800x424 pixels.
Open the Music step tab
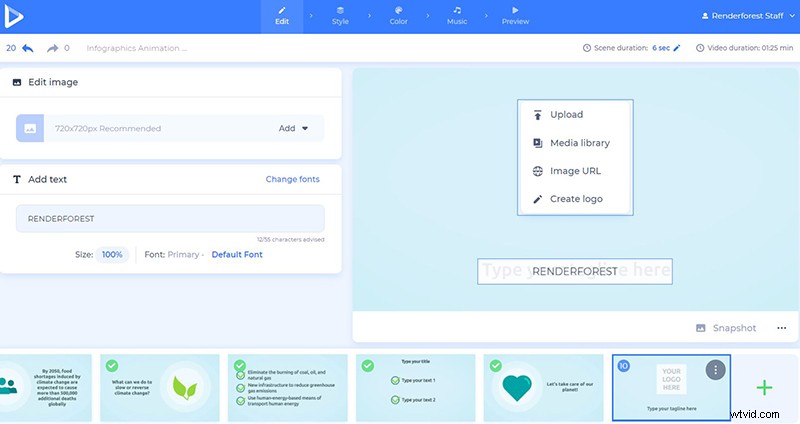457,16
